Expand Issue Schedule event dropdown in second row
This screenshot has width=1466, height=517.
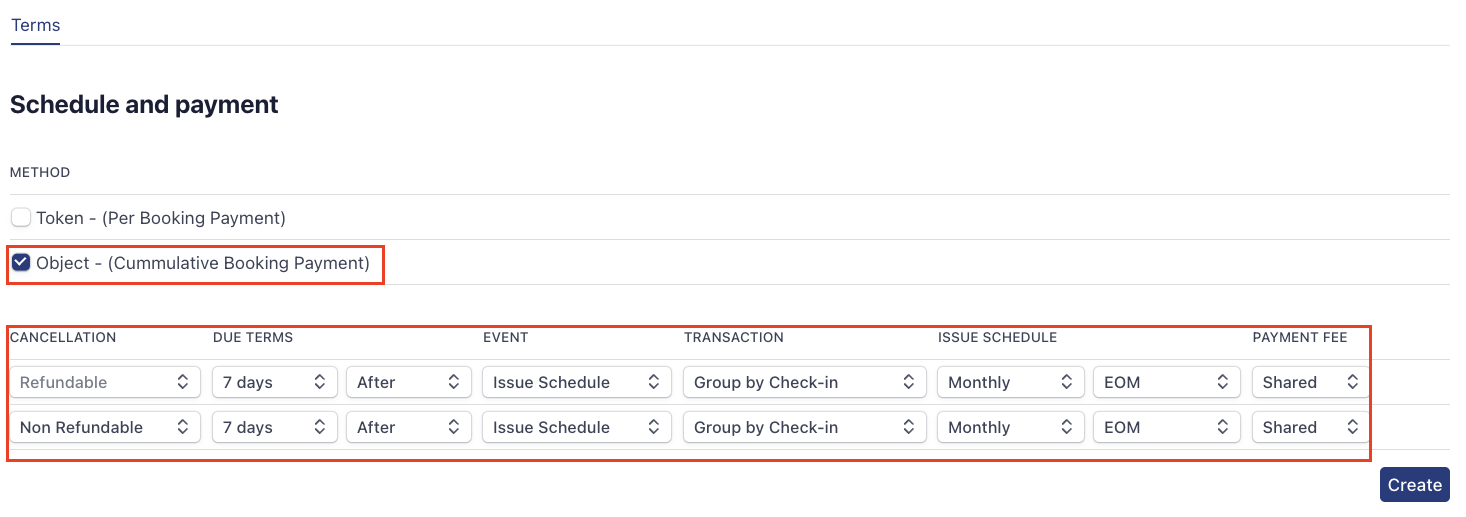pos(576,427)
